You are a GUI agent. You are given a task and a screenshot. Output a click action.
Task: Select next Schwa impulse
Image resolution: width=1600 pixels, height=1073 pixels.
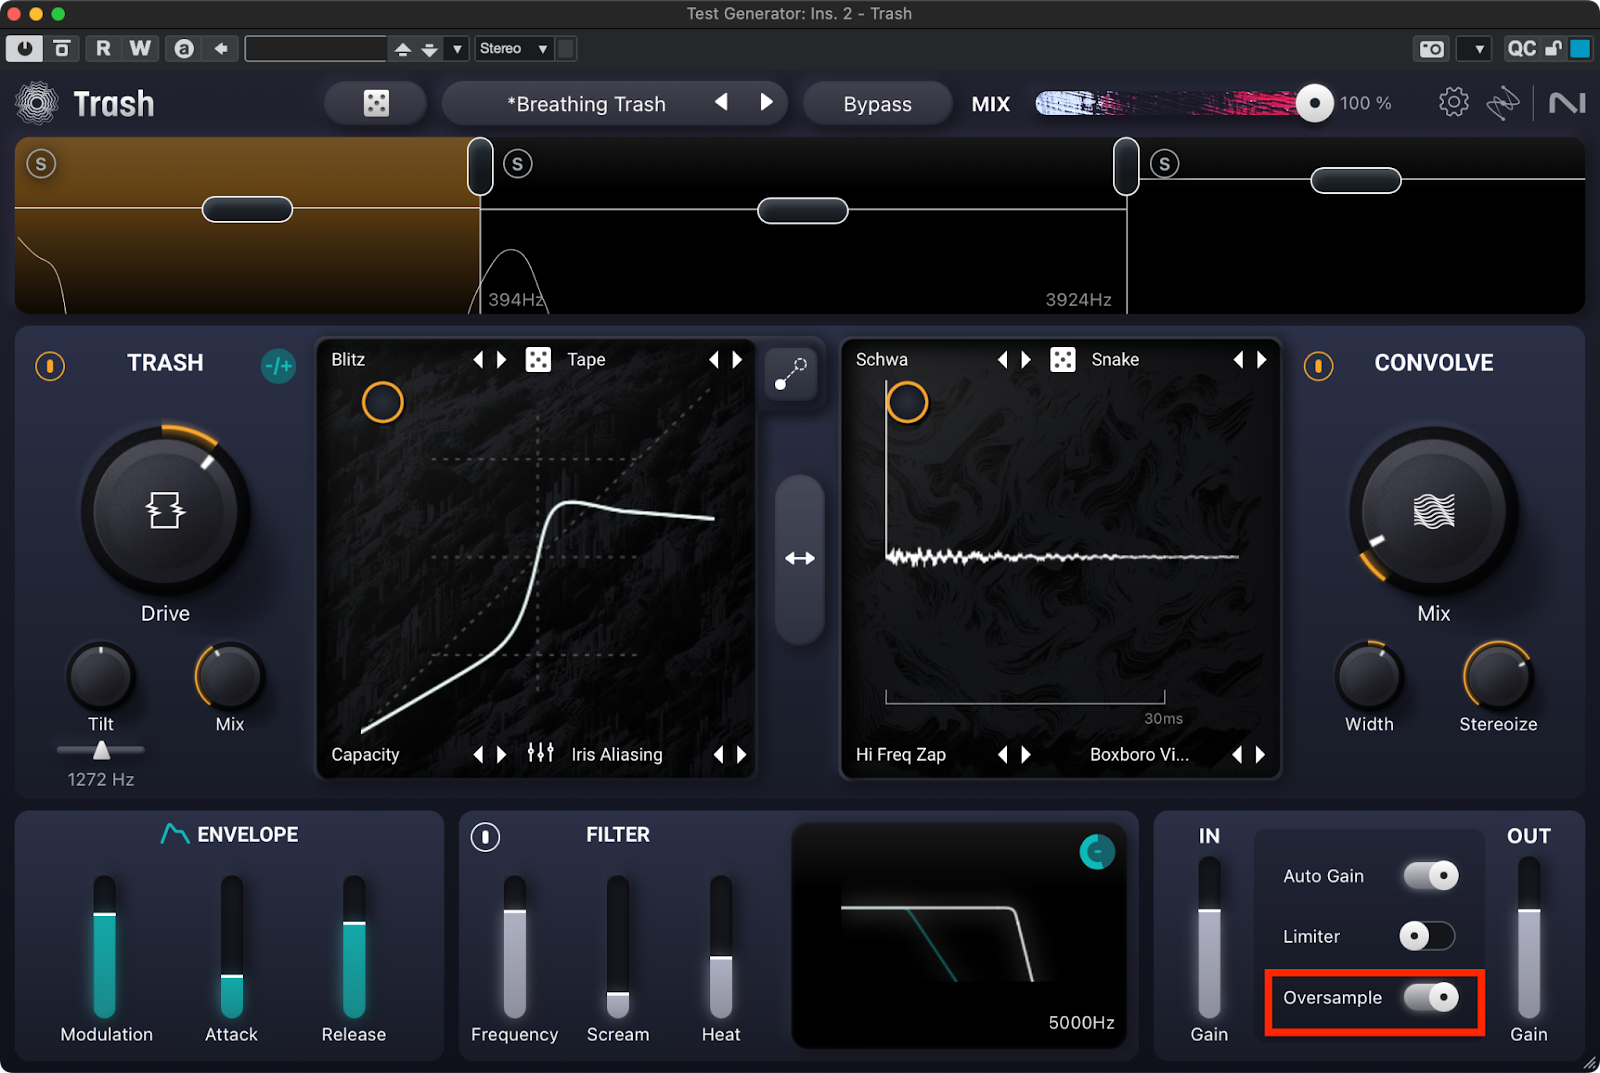coord(1026,359)
